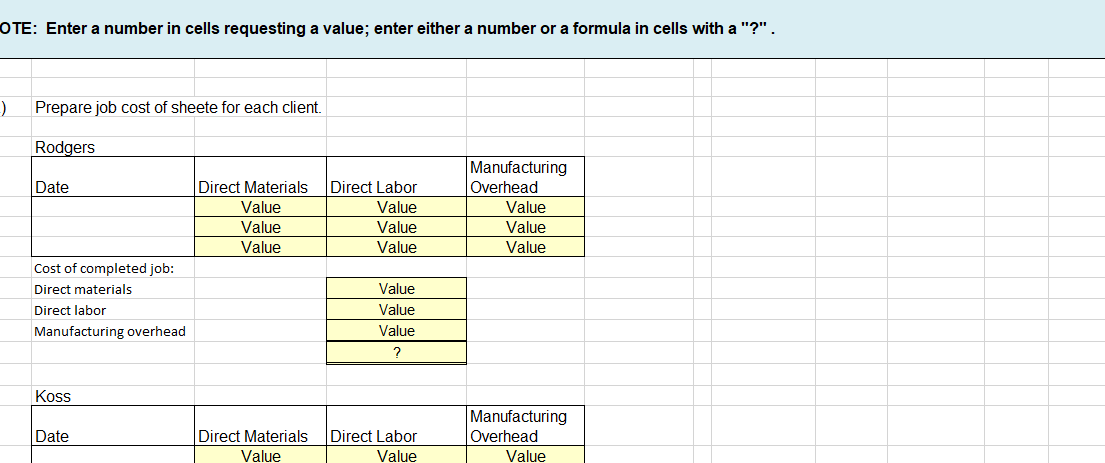
Task: Select second Manufacturing Overhead Value cell for Rodgers
Action: [525, 227]
